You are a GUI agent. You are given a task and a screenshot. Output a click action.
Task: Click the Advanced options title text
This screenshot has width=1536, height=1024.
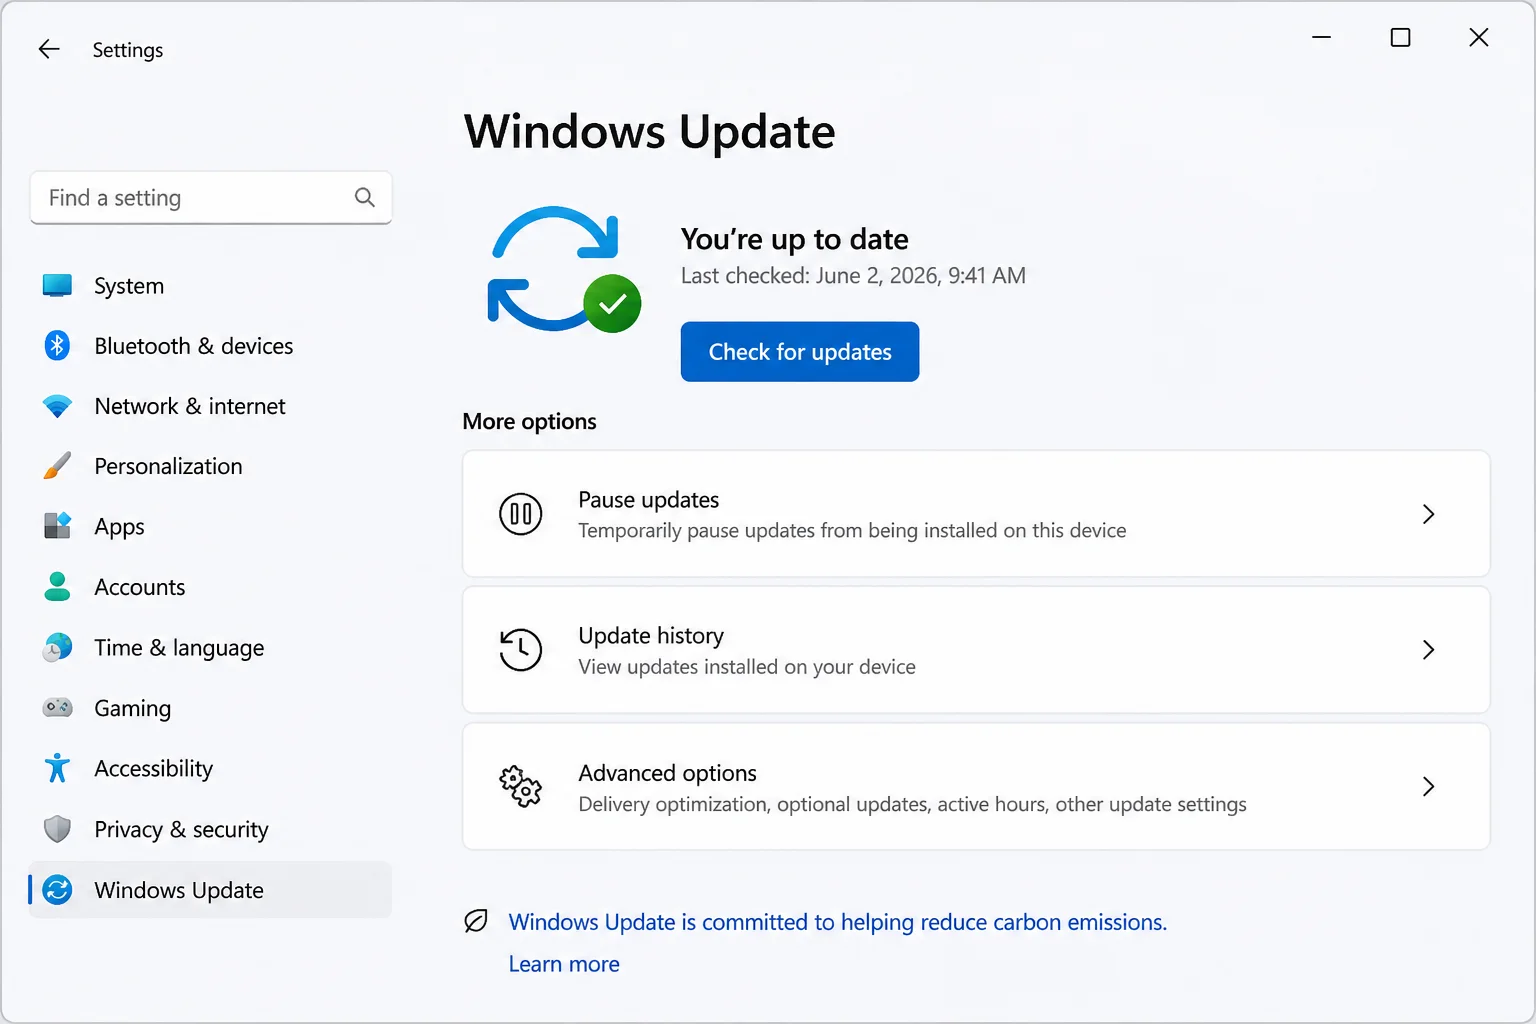point(667,773)
